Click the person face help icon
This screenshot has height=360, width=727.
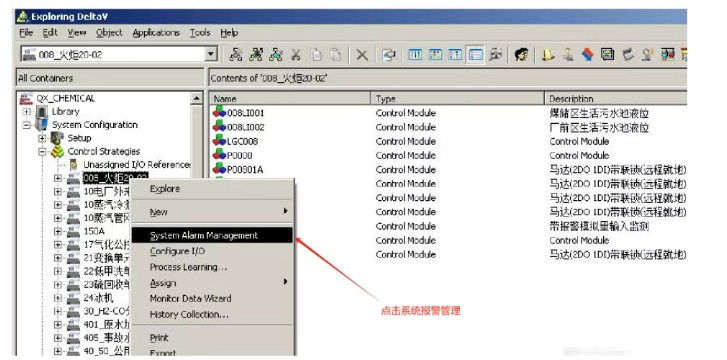point(522,55)
